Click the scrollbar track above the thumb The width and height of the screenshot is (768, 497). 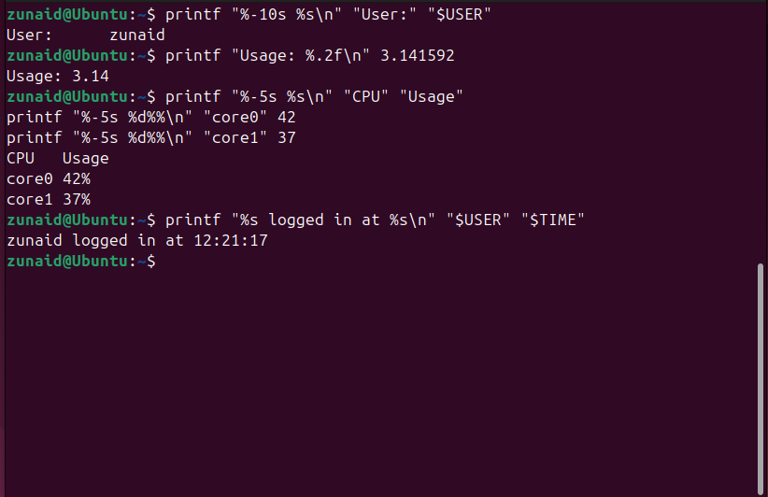pyautogui.click(x=761, y=130)
